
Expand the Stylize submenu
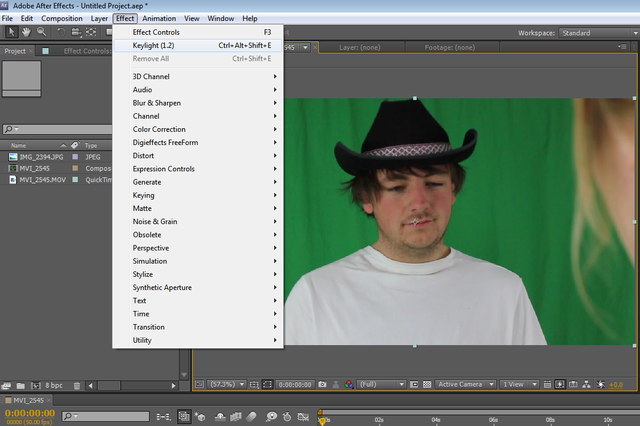[198, 274]
